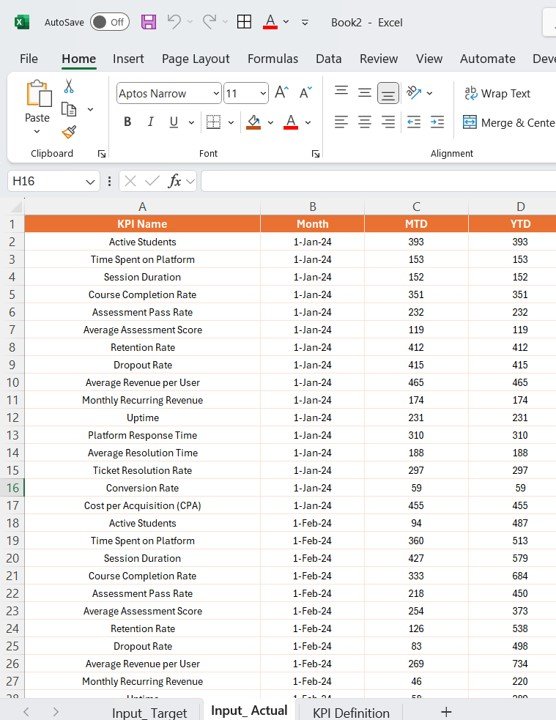Align text left in the cell
Screen dimensions: 556x720
341,122
